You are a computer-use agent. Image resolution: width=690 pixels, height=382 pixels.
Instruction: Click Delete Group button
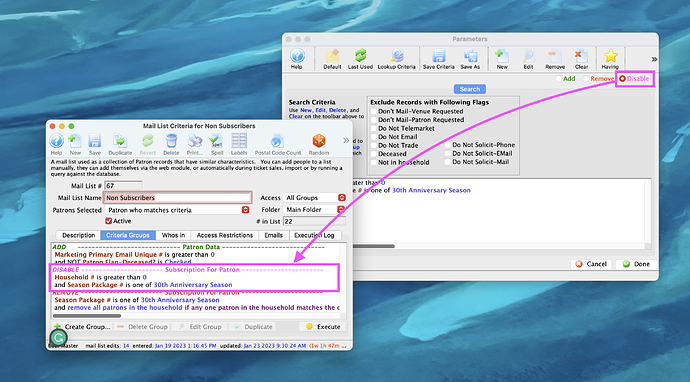(x=143, y=327)
